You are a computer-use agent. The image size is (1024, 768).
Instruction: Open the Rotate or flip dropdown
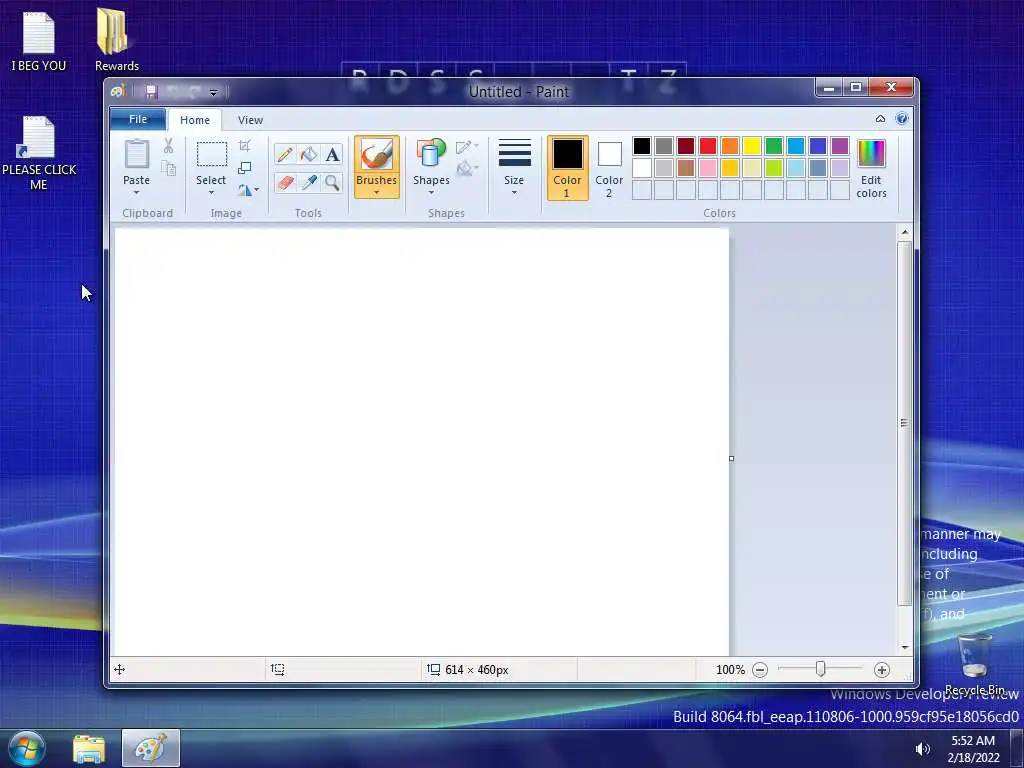coord(248,190)
